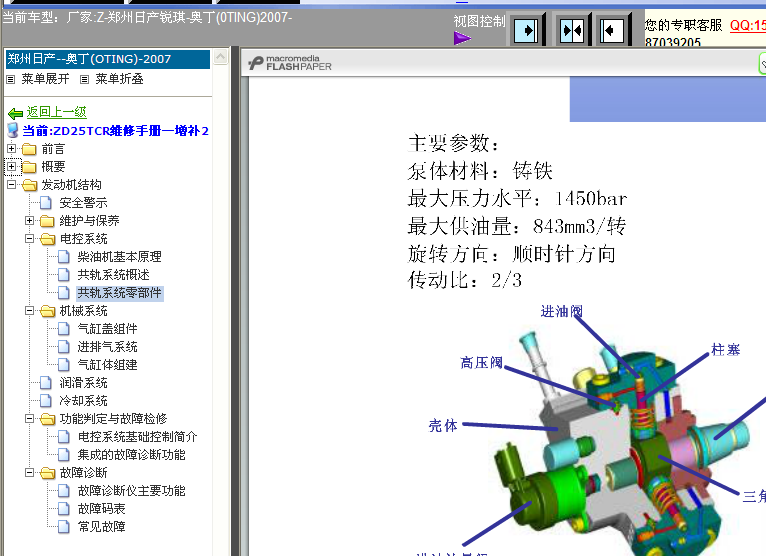Click the 冷却系统 document icon

tap(45, 401)
